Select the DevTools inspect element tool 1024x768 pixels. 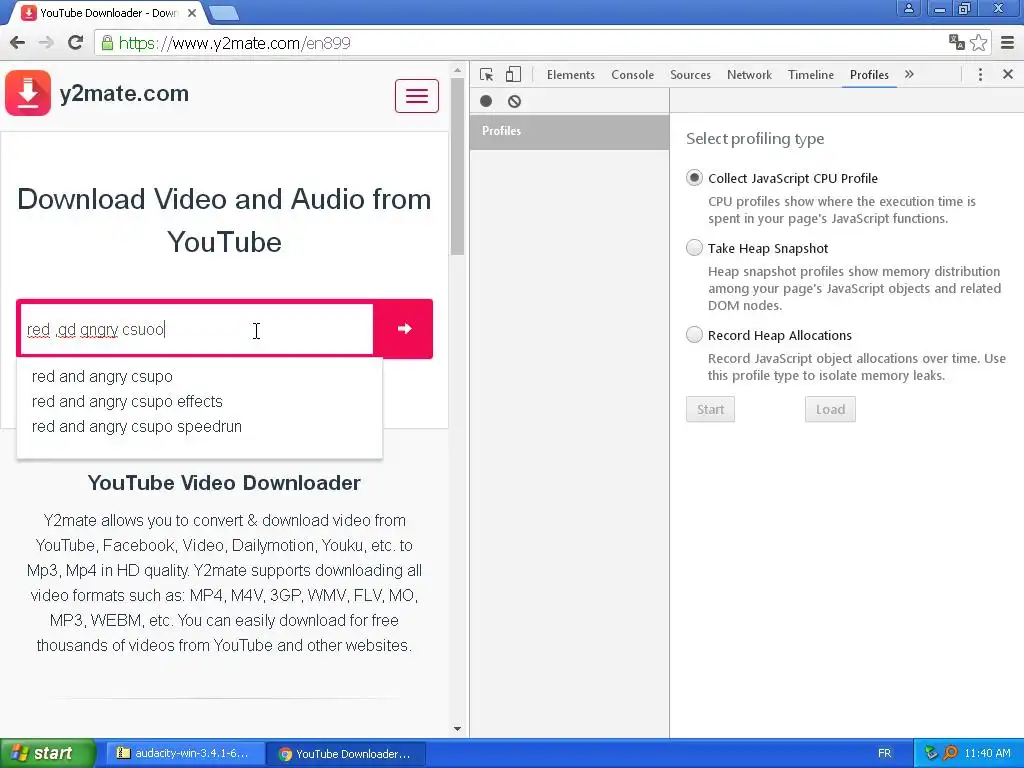click(486, 74)
